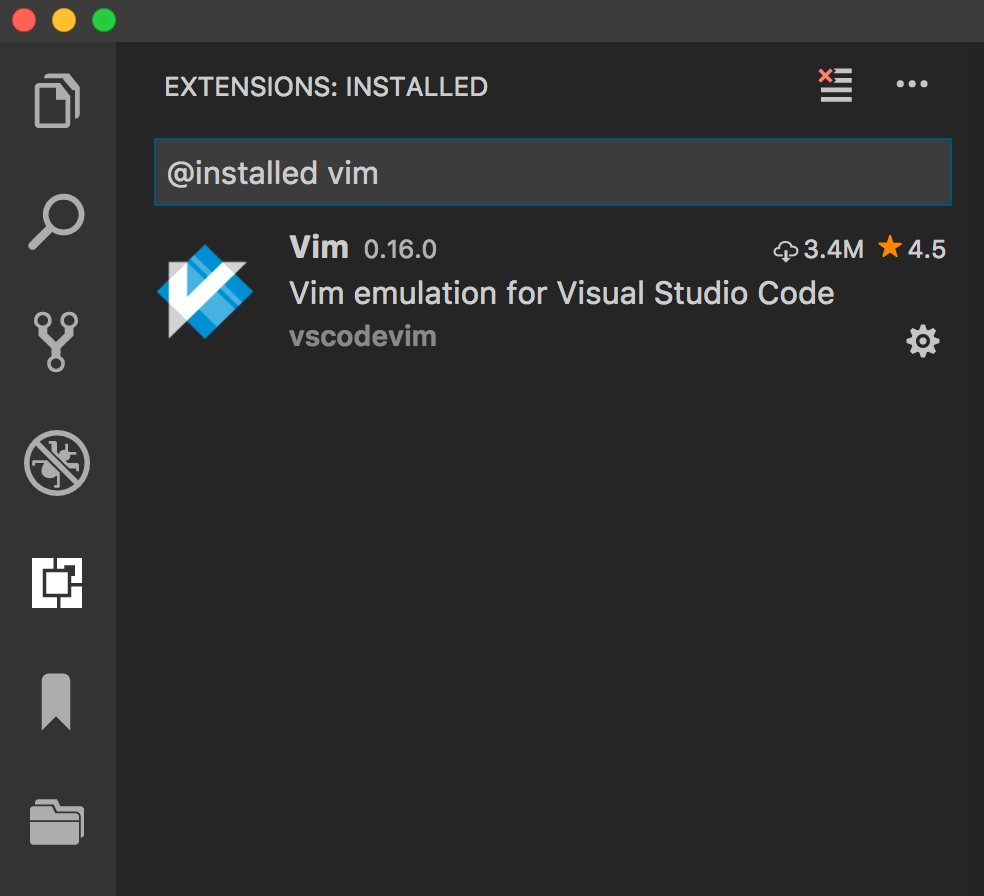Close the window with red button
This screenshot has height=896, width=984.
24,20
